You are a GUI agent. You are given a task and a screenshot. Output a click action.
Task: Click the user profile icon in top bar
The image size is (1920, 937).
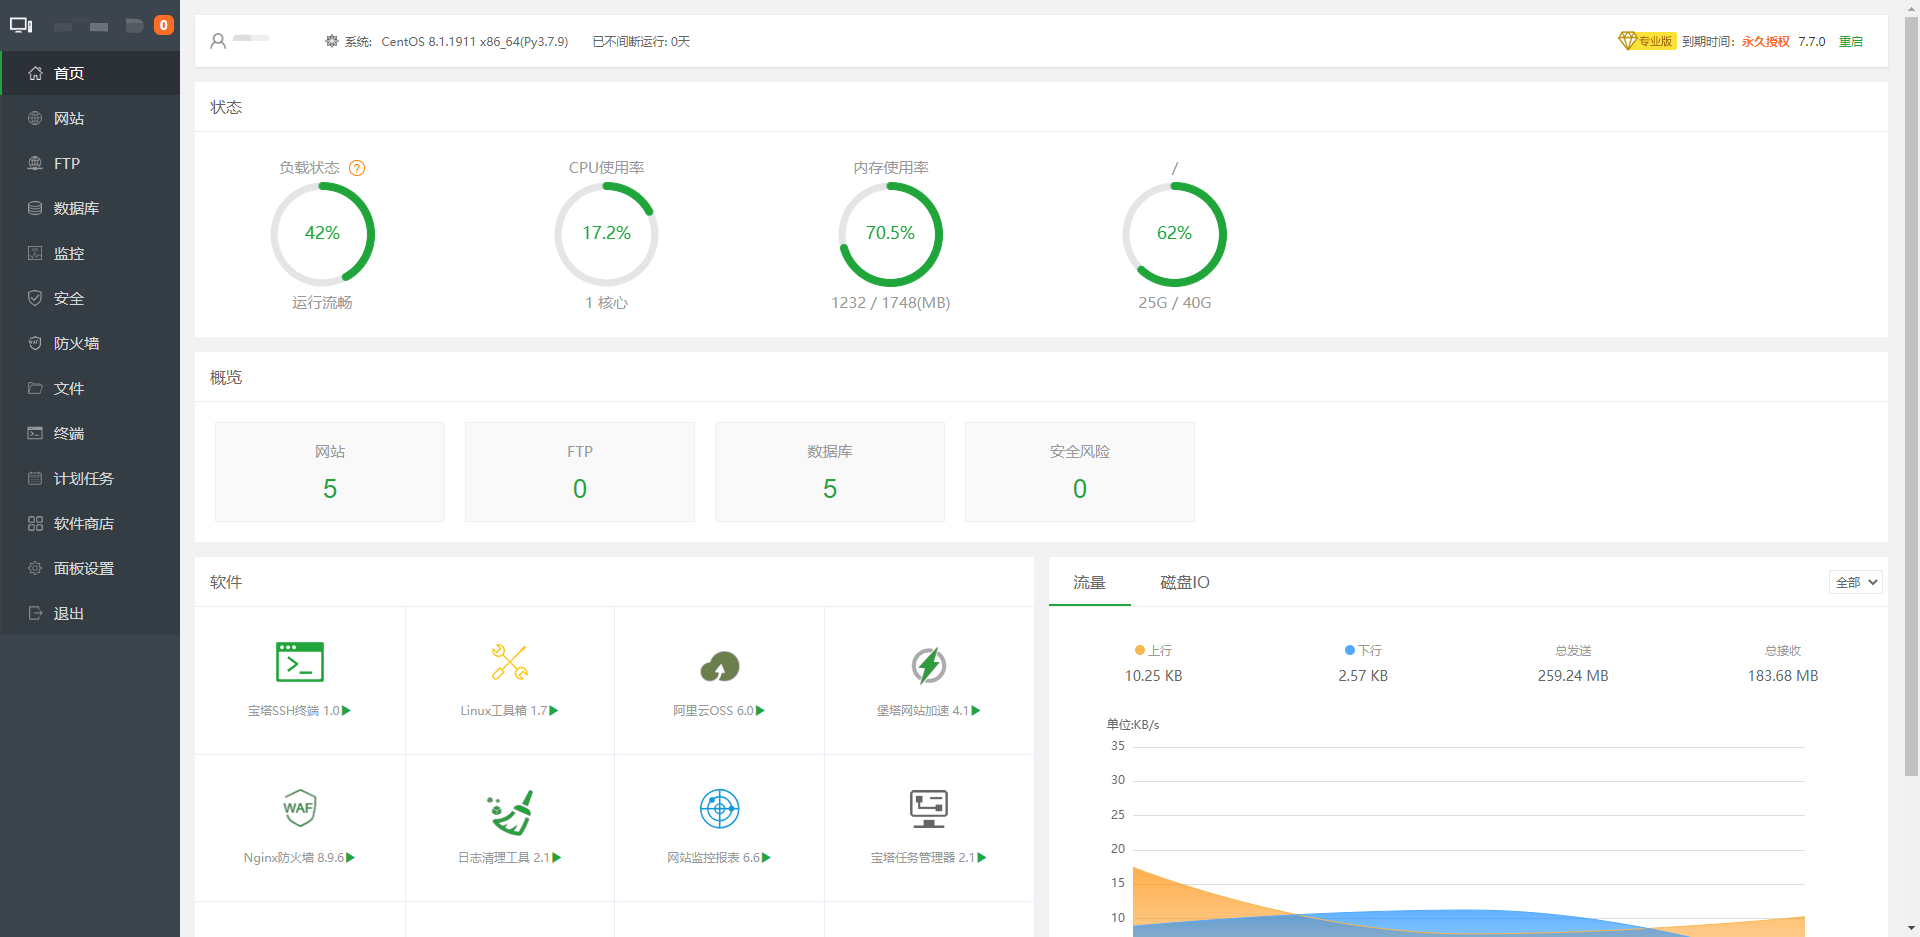pyautogui.click(x=218, y=42)
